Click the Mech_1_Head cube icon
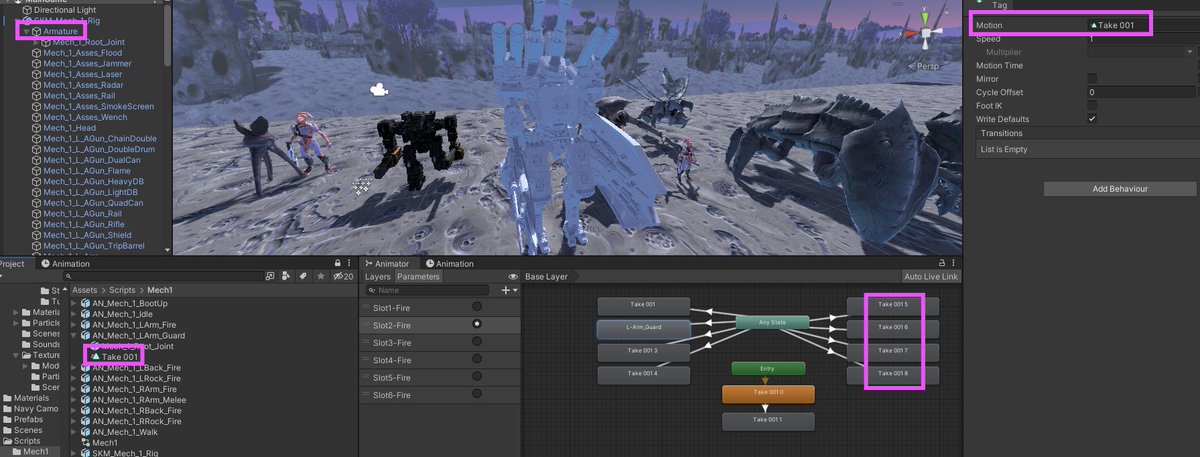 click(x=37, y=129)
